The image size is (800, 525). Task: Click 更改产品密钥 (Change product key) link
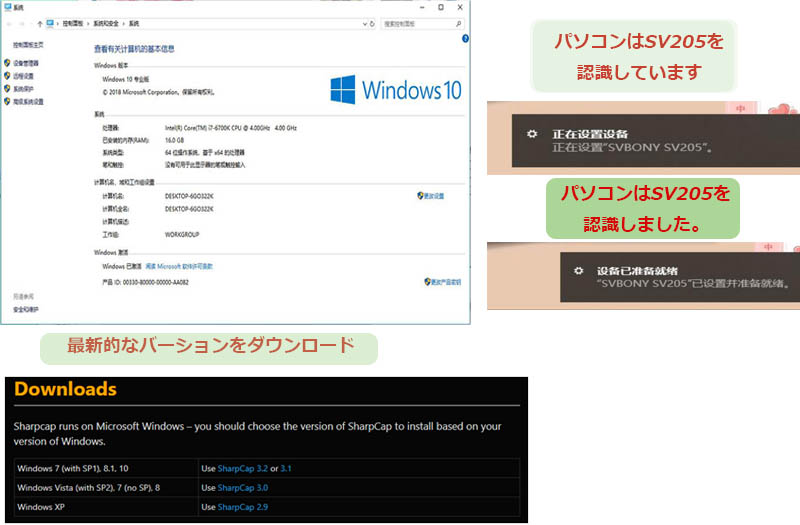point(443,283)
